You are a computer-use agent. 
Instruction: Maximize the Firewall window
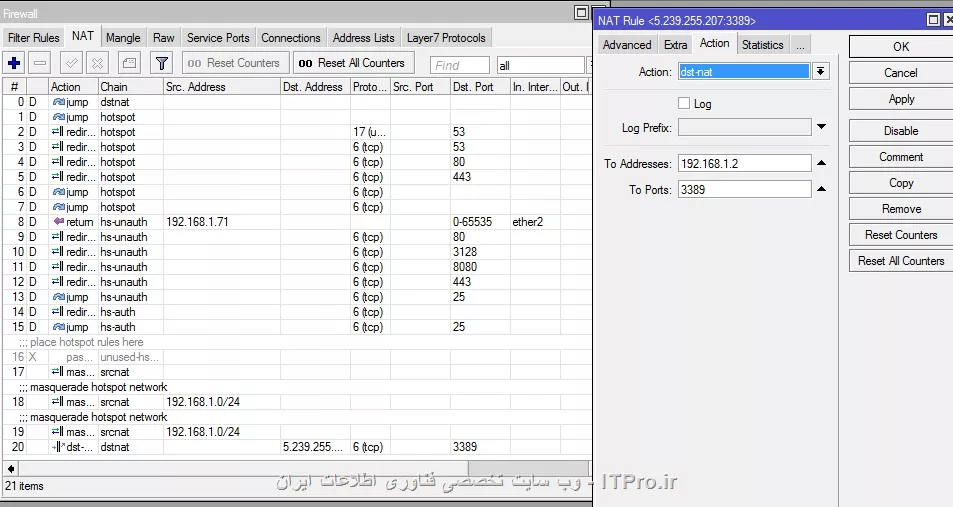pyautogui.click(x=581, y=13)
